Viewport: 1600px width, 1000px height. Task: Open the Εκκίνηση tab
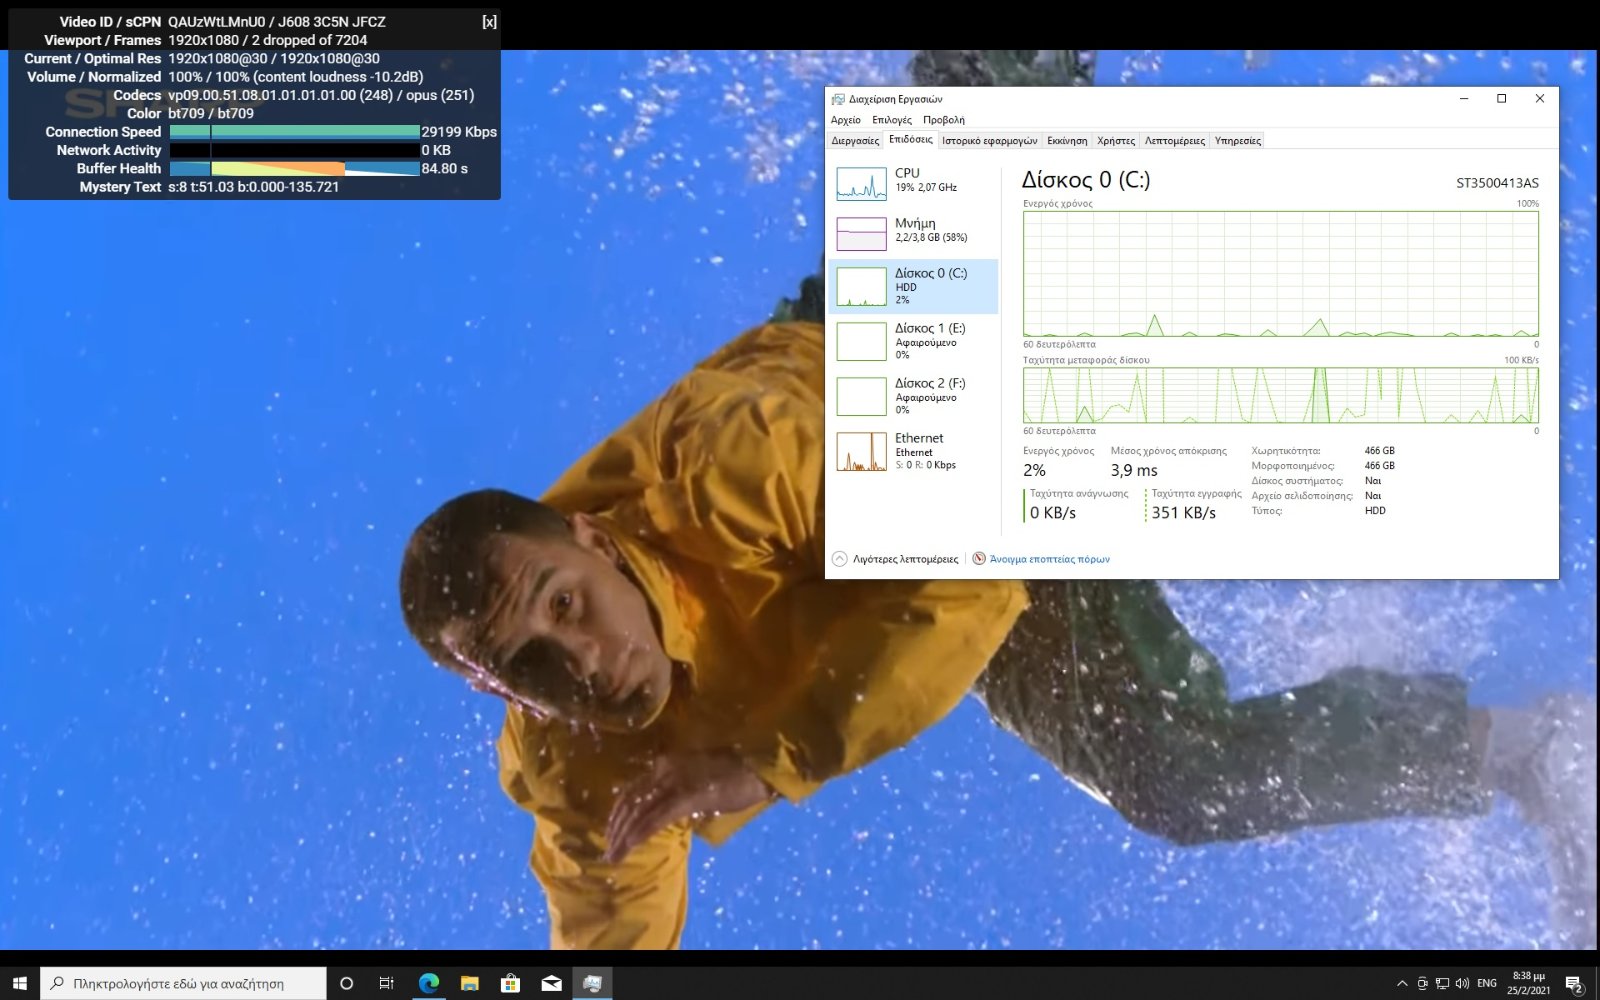[1067, 141]
